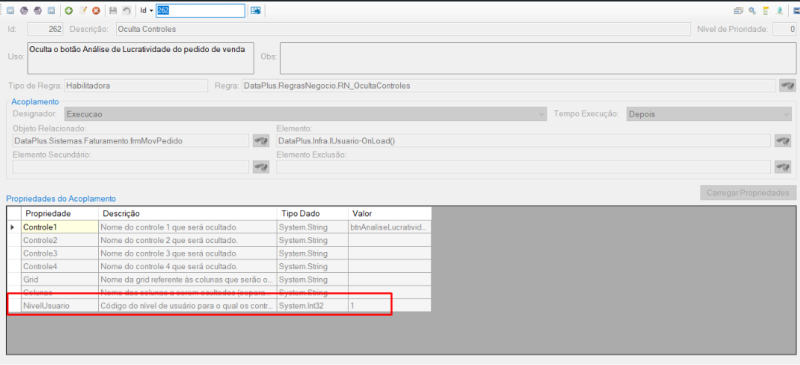Screen dimensions: 800x365
Task: Click the Regra field RN_OcultaControles
Action: (508, 86)
